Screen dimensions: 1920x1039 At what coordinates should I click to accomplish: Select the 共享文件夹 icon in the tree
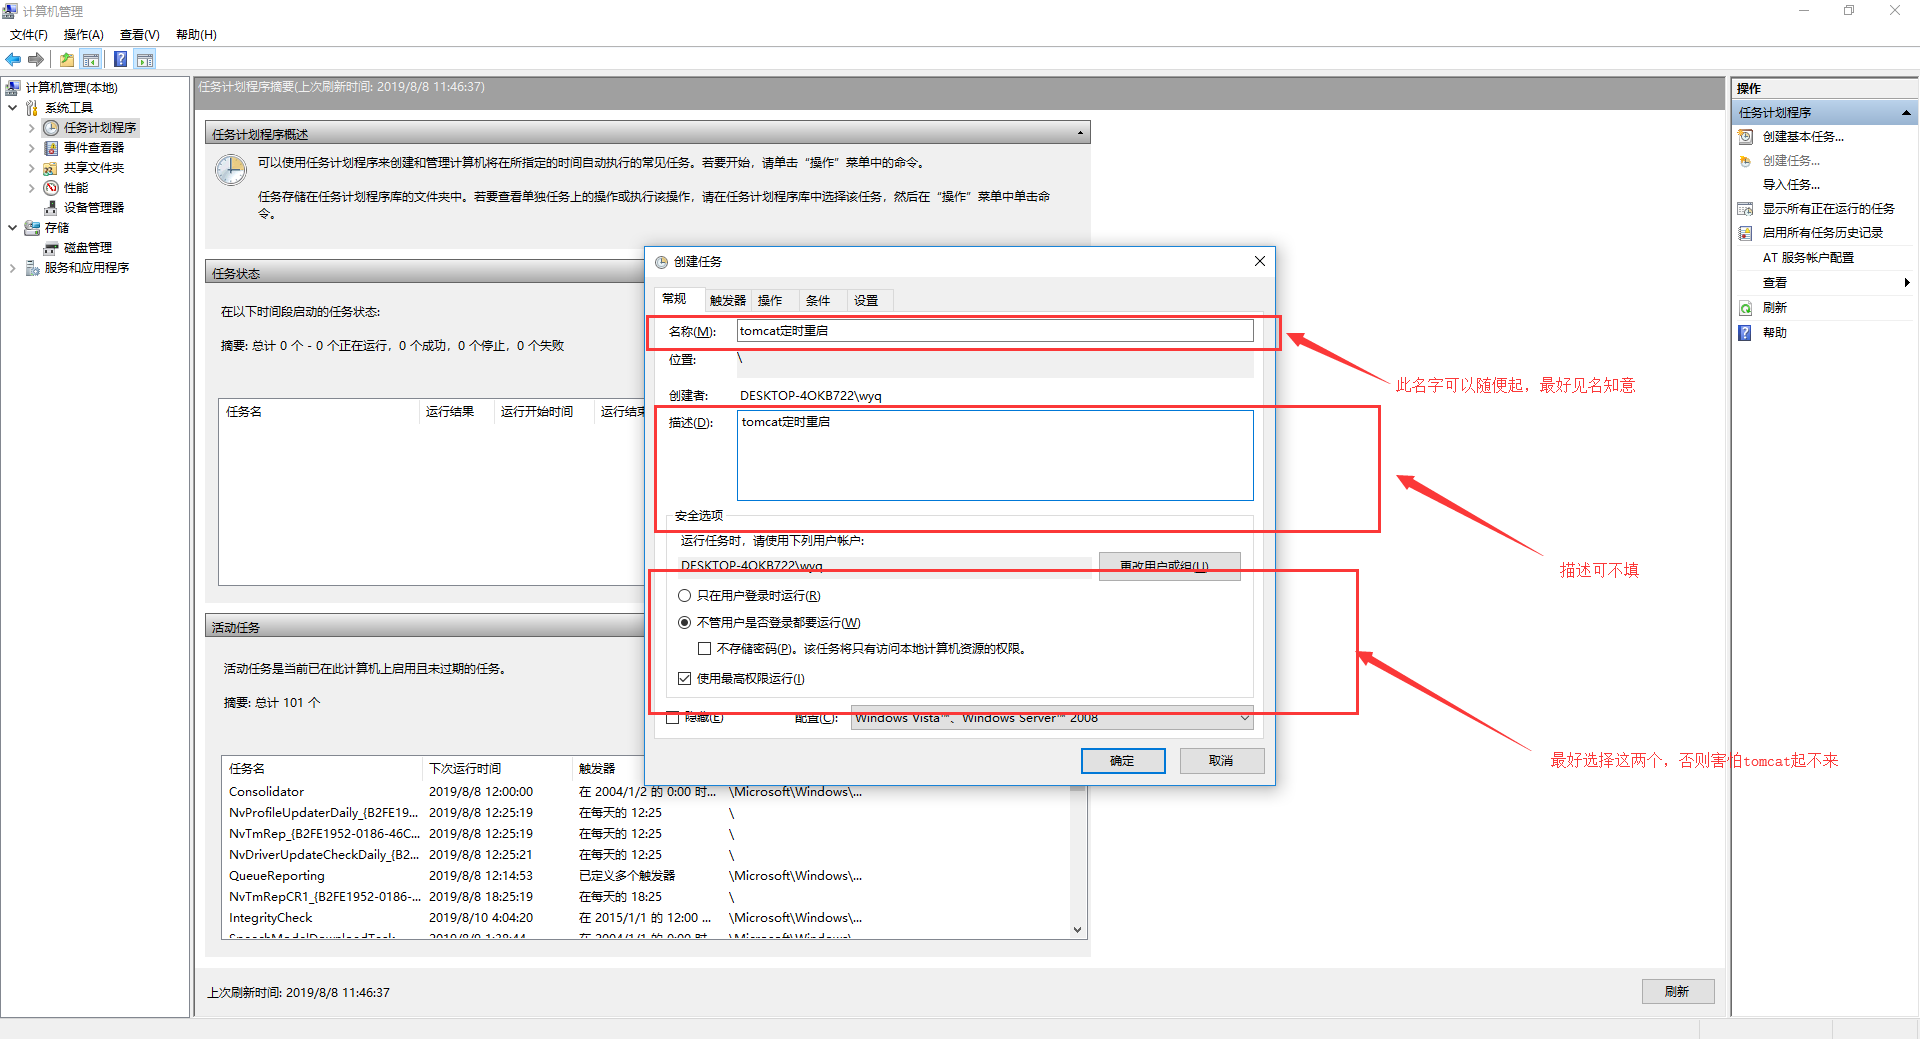coord(51,168)
